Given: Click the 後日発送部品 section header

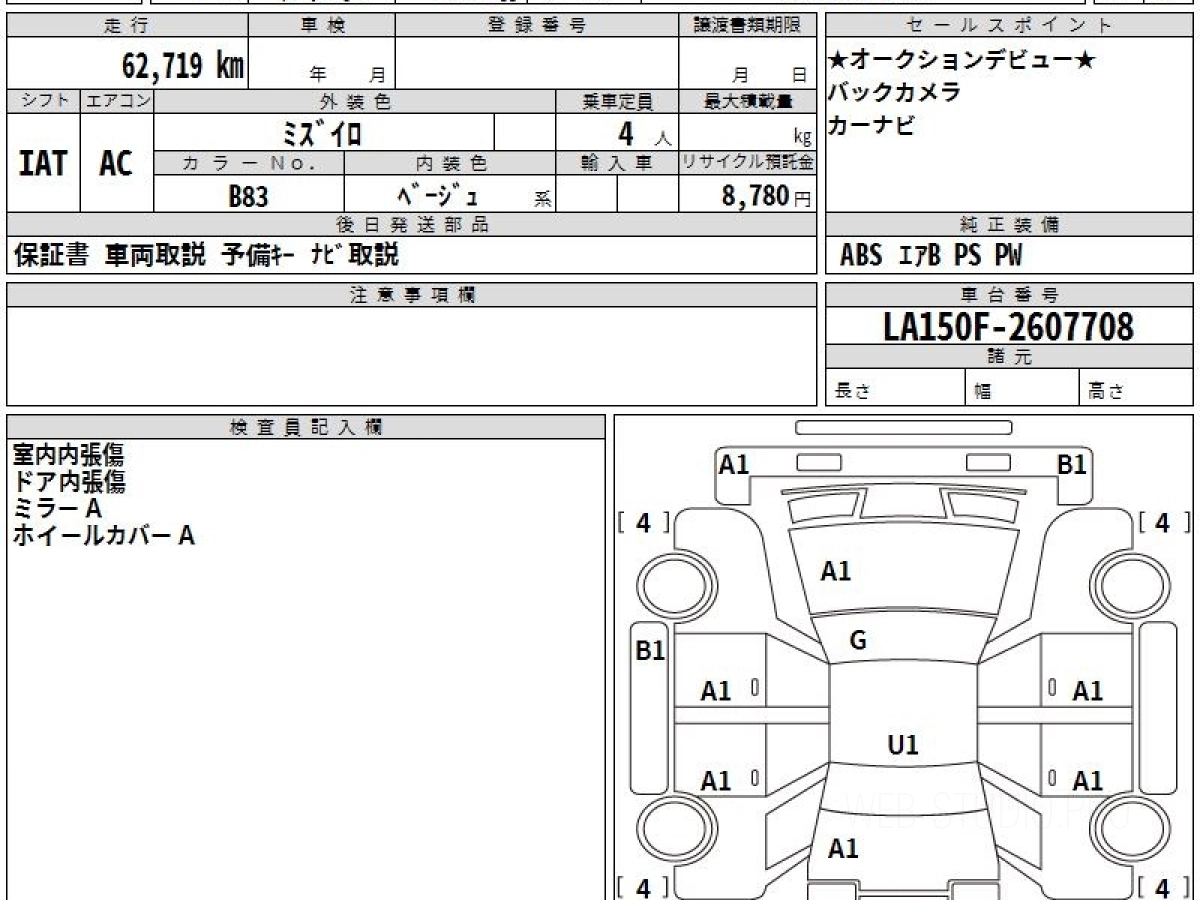Looking at the screenshot, I should tap(411, 225).
